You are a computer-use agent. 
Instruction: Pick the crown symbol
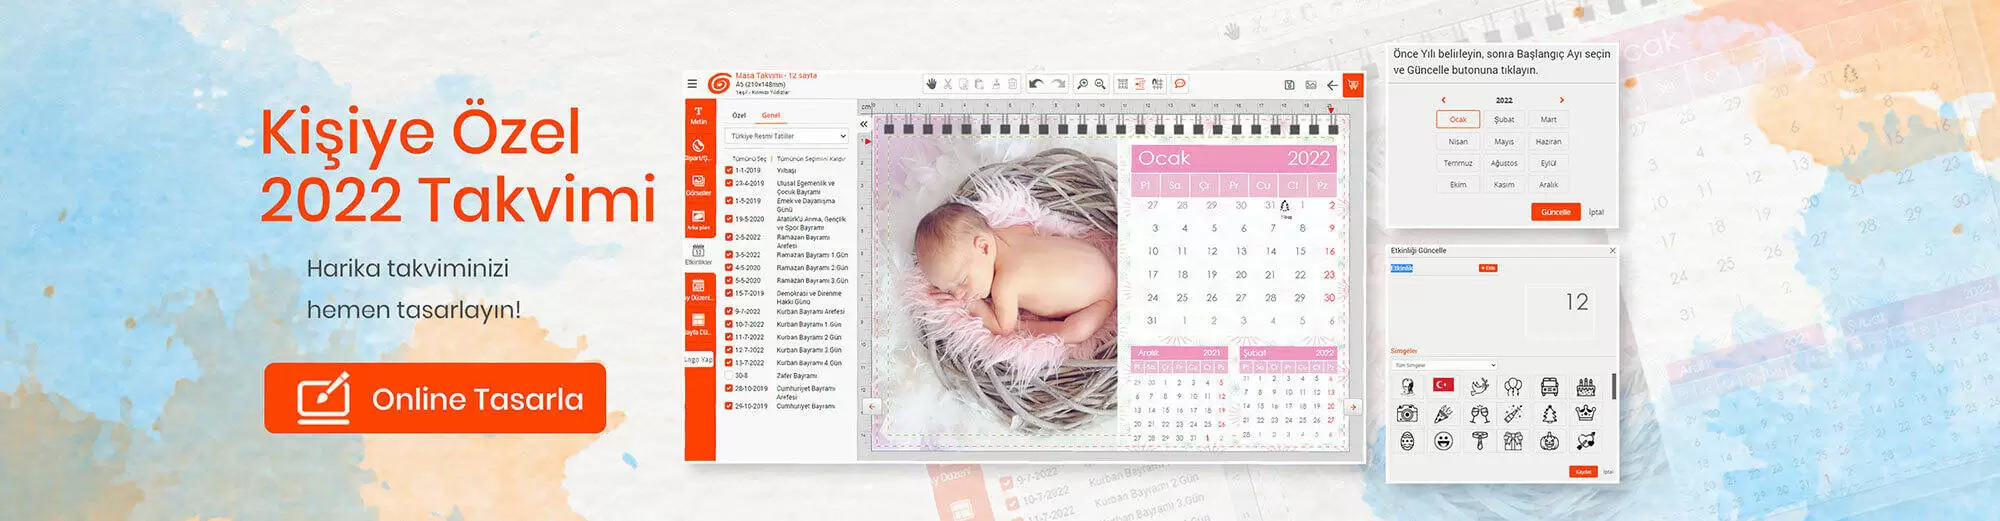1585,413
